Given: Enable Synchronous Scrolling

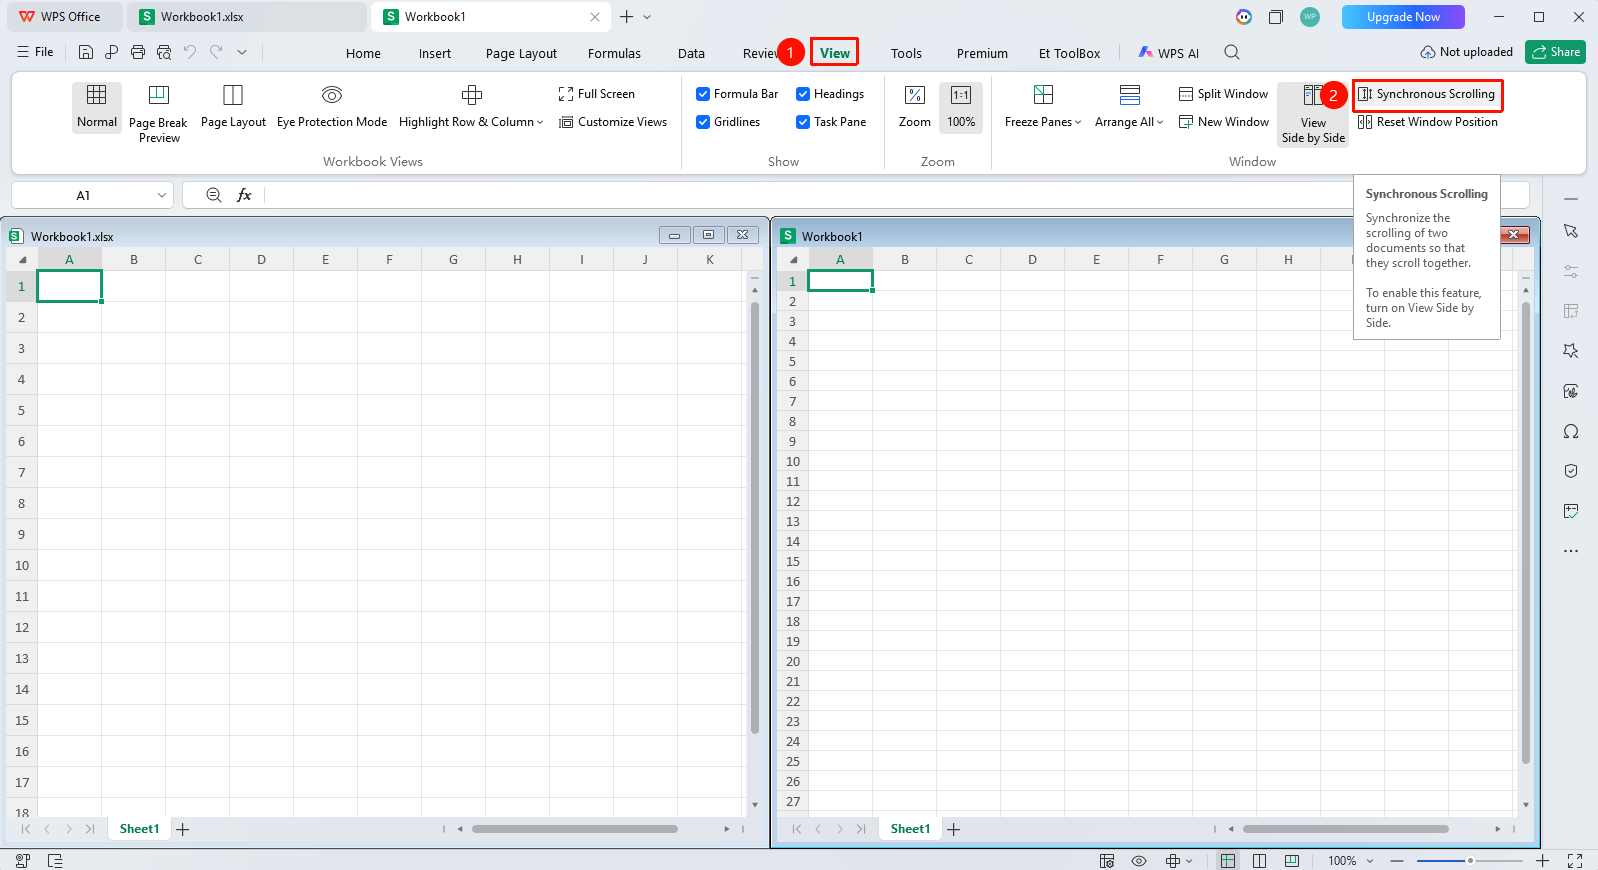Looking at the screenshot, I should tap(1426, 94).
